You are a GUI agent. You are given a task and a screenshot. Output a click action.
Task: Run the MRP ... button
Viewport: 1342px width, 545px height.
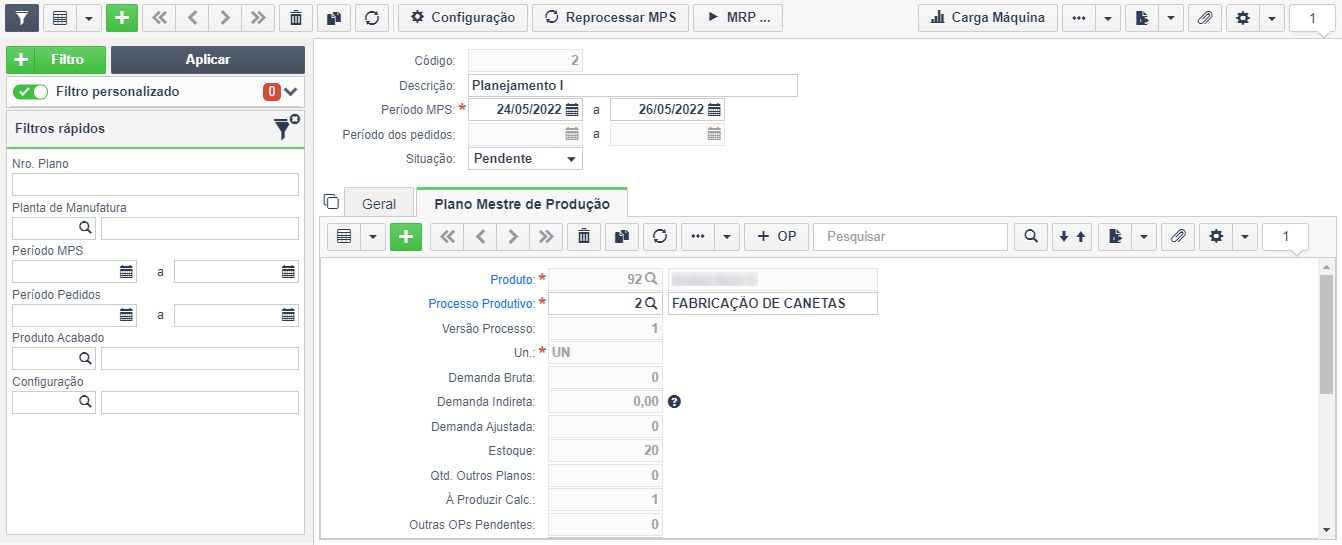[738, 17]
